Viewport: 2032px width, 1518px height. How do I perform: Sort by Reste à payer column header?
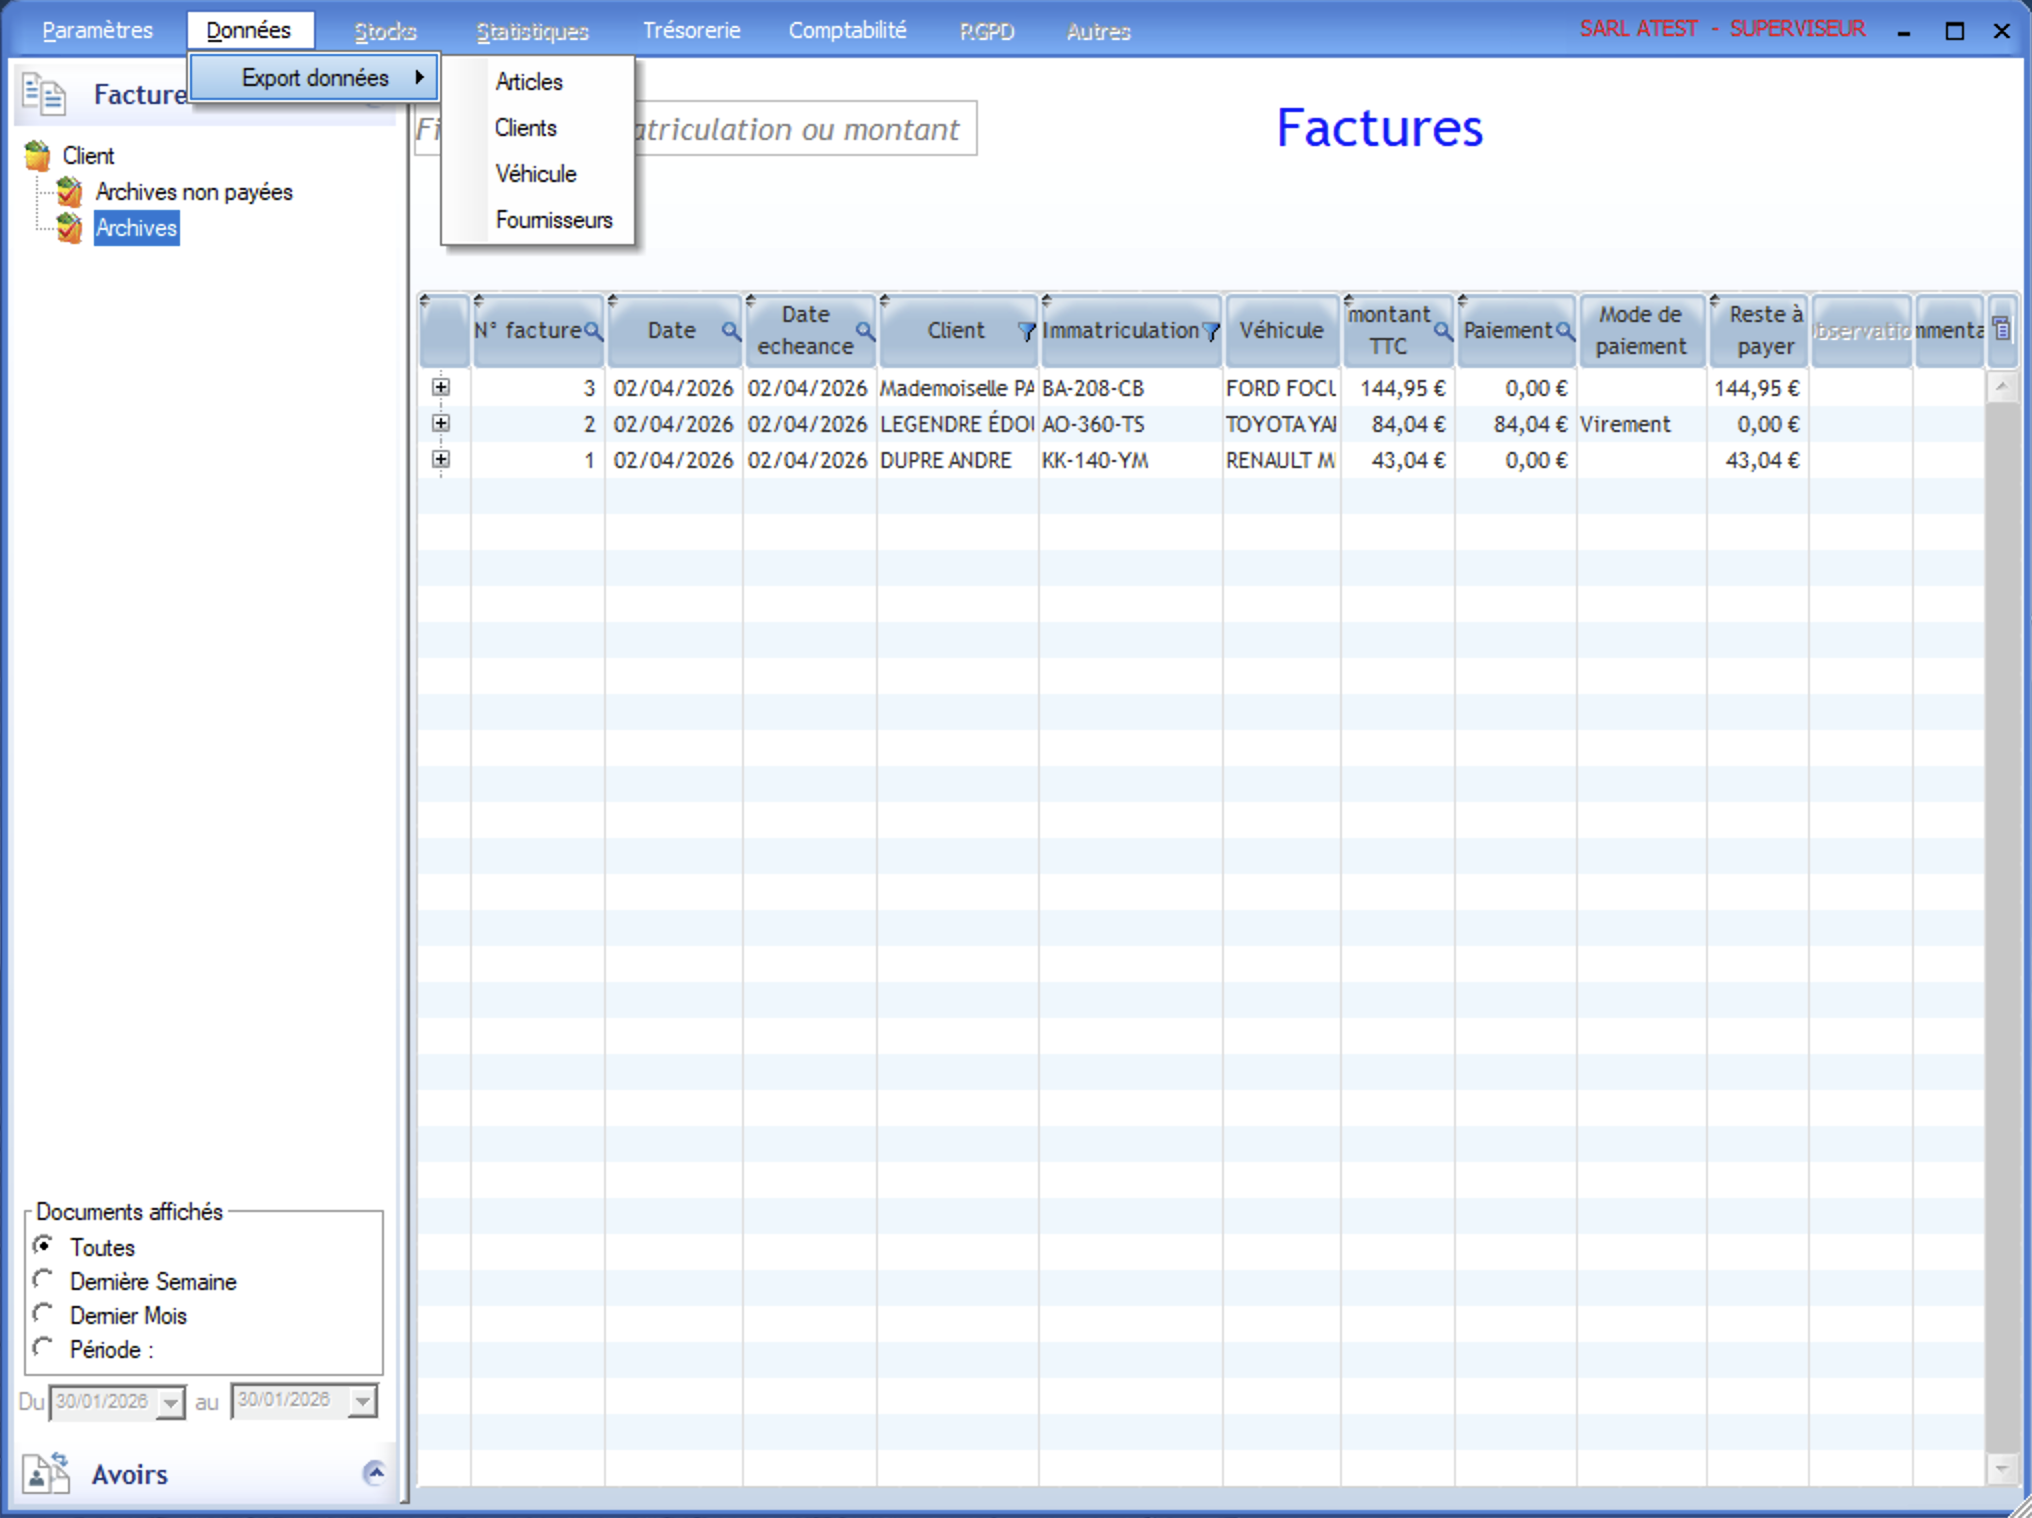coord(1765,331)
